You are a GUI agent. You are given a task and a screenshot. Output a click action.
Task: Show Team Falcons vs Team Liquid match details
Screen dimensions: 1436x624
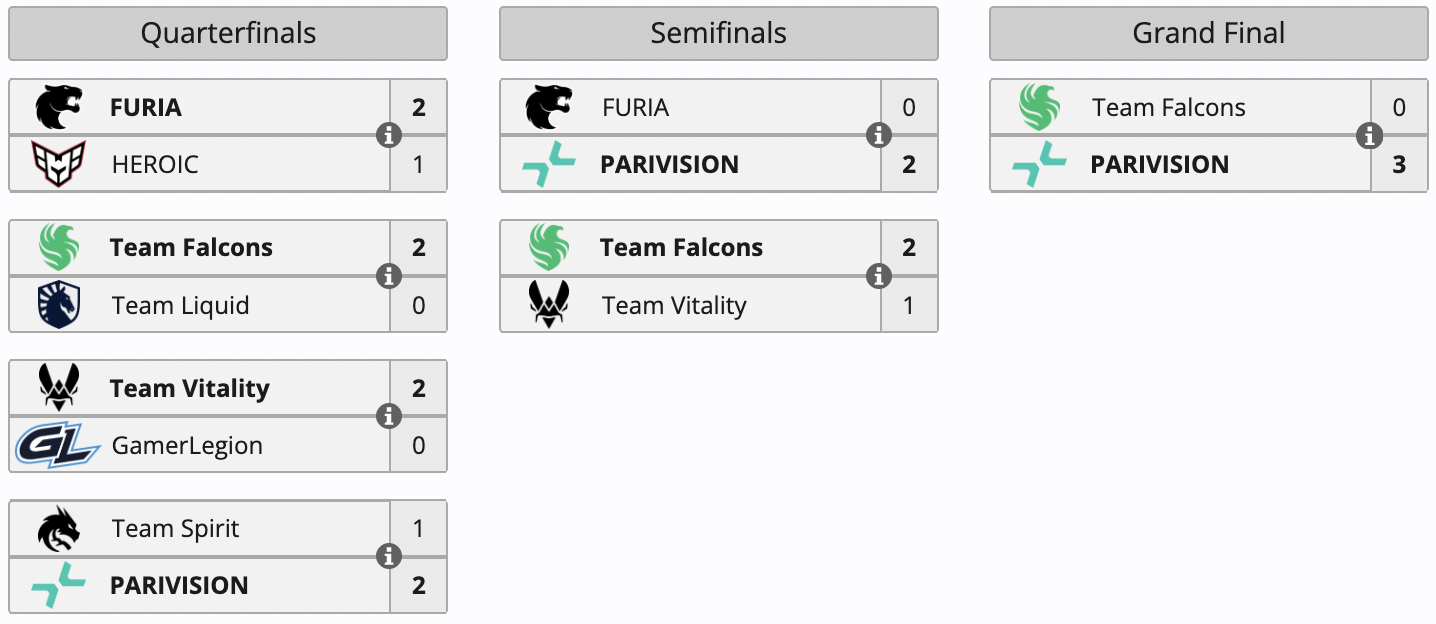point(389,276)
